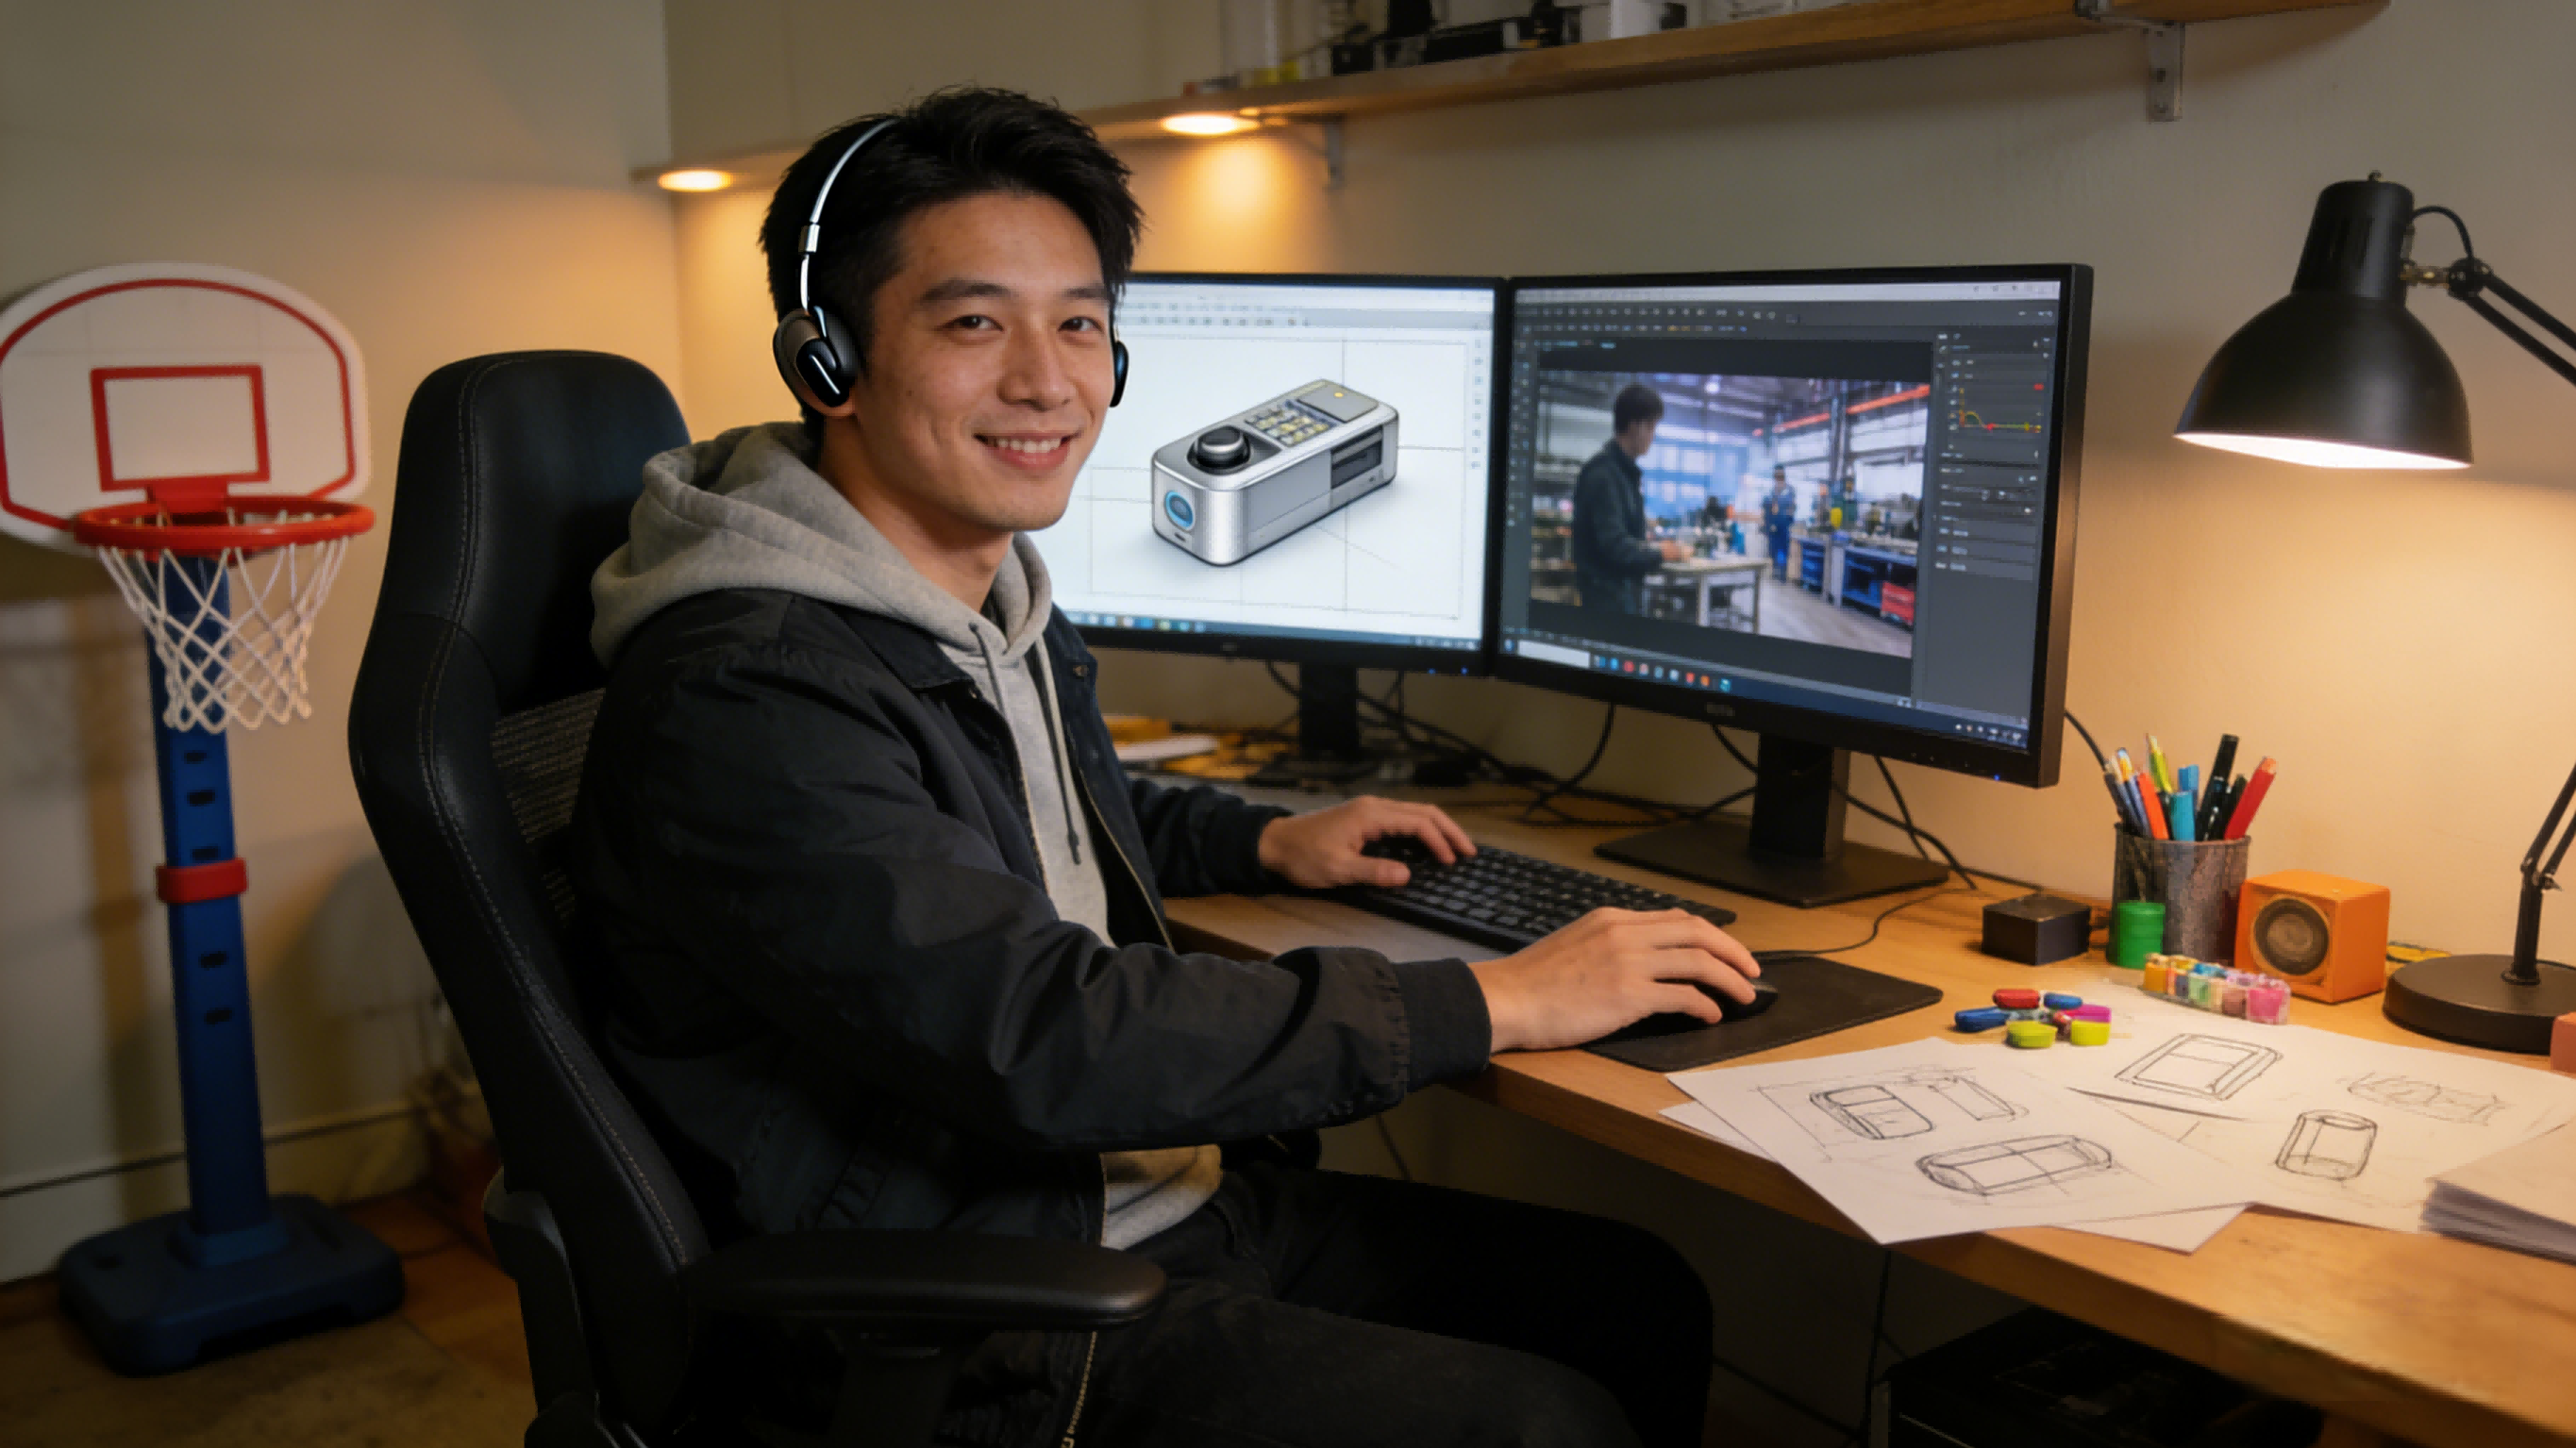Open the bottom dropdown field in the right properties panel

click(x=1991, y=569)
